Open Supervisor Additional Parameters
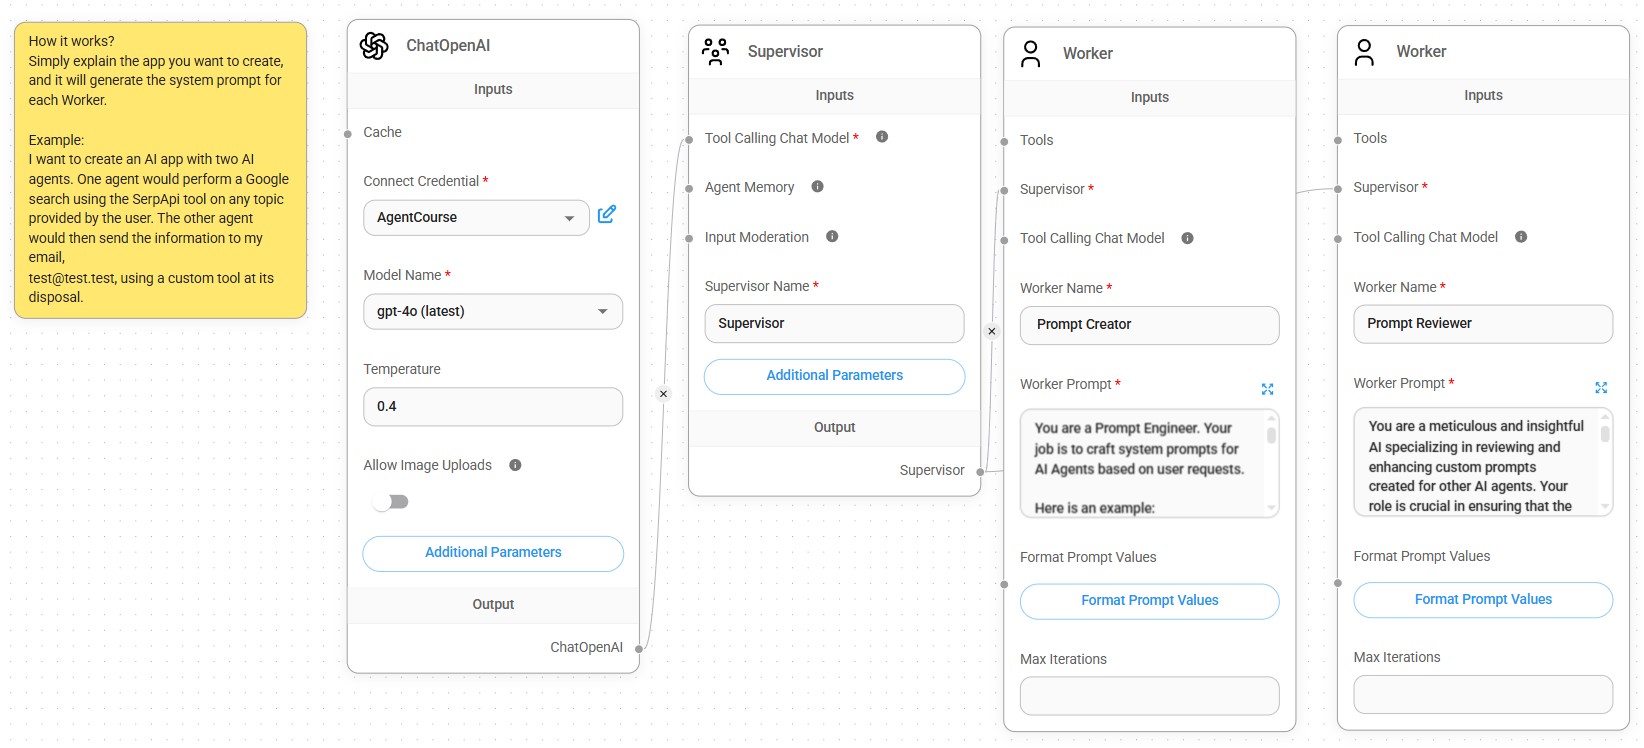Image resolution: width=1644 pixels, height=748 pixels. [x=834, y=376]
